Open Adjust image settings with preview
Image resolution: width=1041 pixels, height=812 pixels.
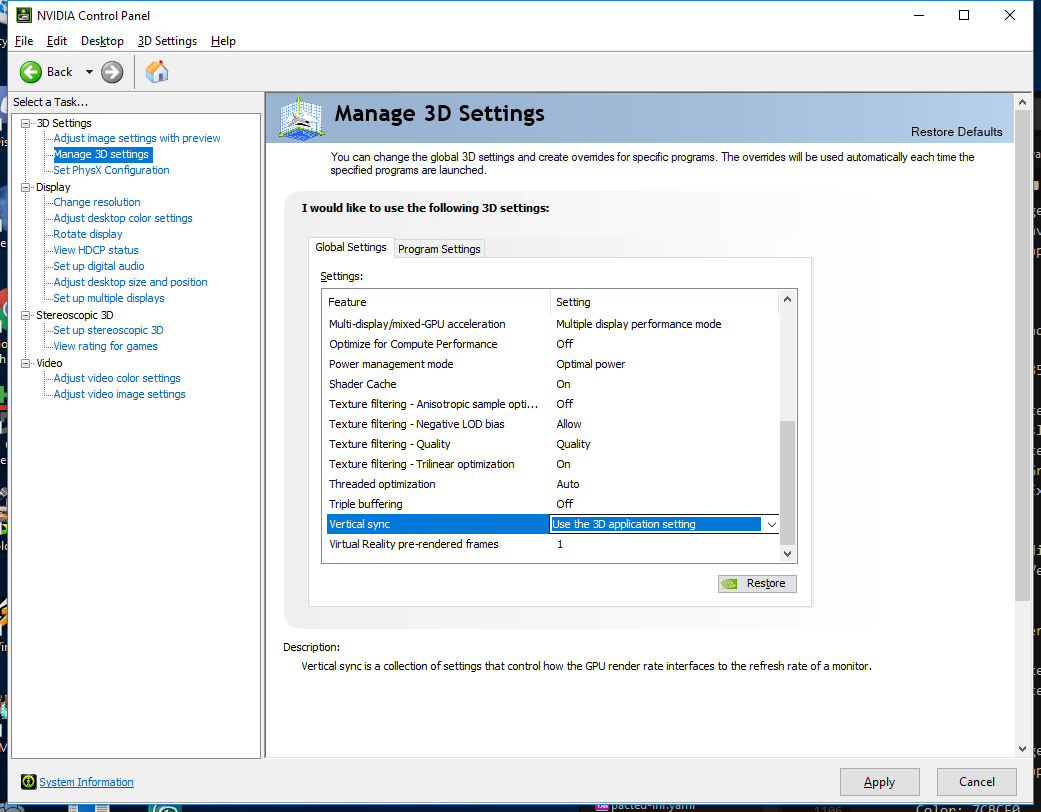click(x=137, y=138)
